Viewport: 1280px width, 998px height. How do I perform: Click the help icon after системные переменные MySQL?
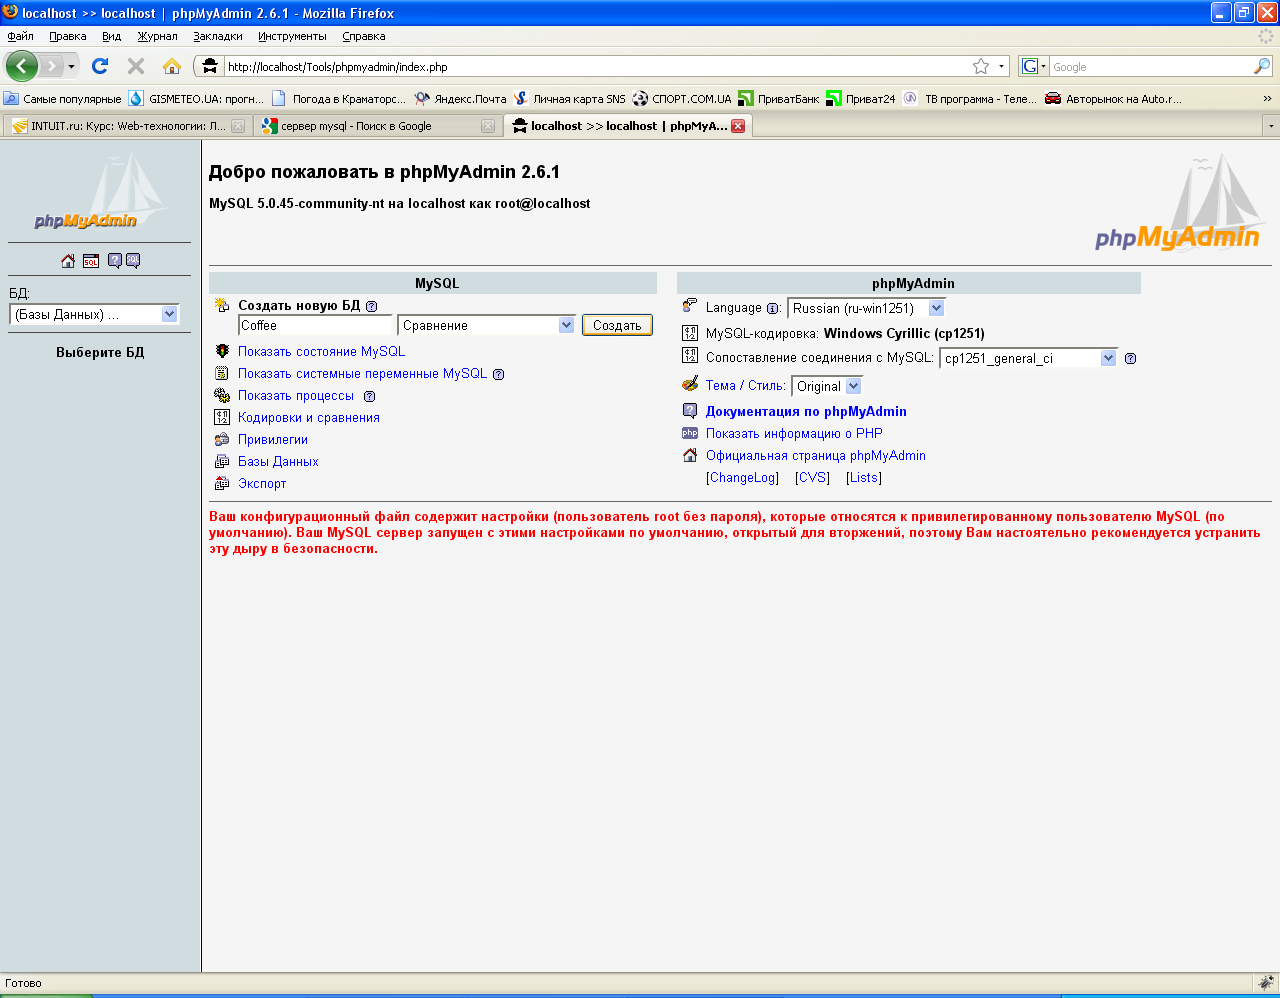coord(498,374)
